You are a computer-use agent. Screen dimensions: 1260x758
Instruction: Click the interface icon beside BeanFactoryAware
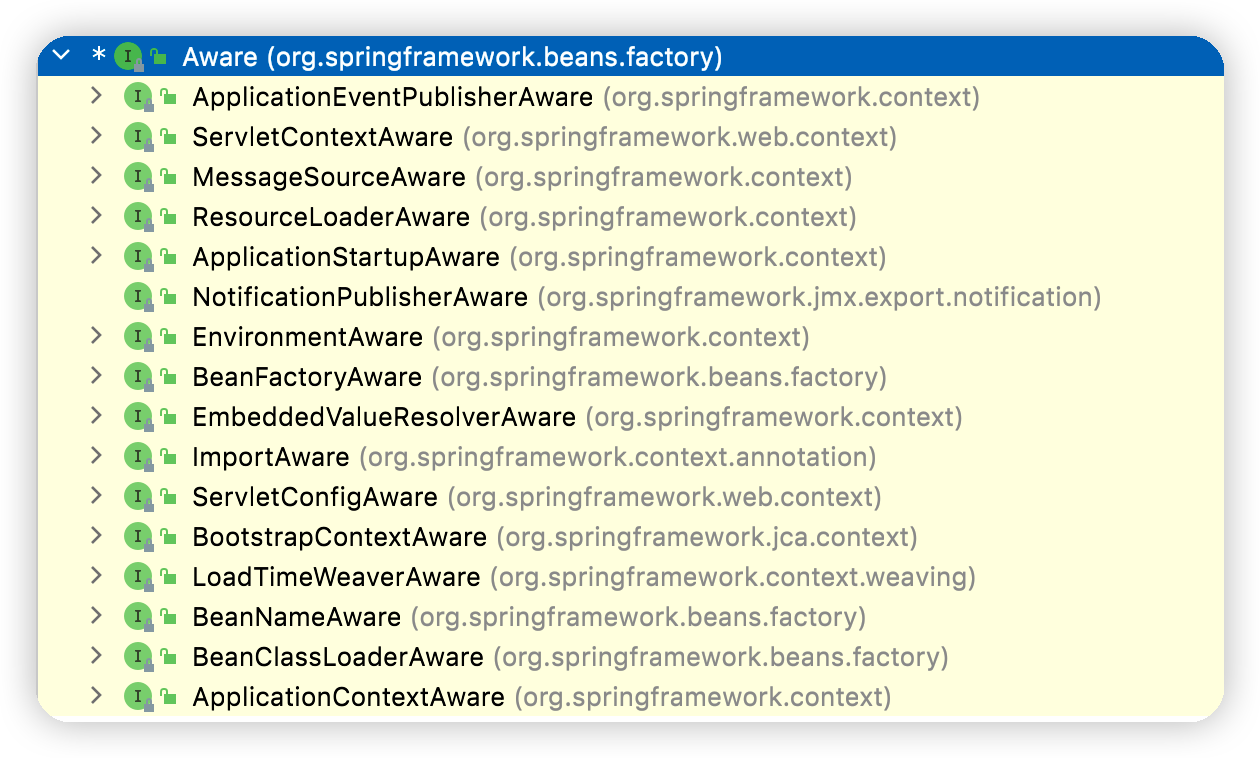point(136,377)
